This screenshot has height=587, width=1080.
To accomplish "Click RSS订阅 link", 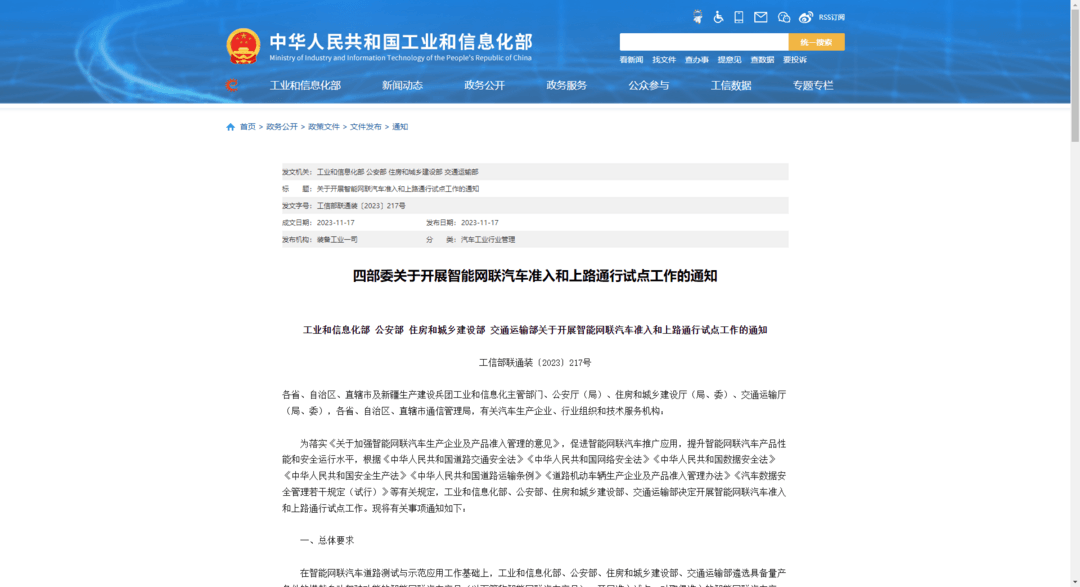I will pos(831,17).
